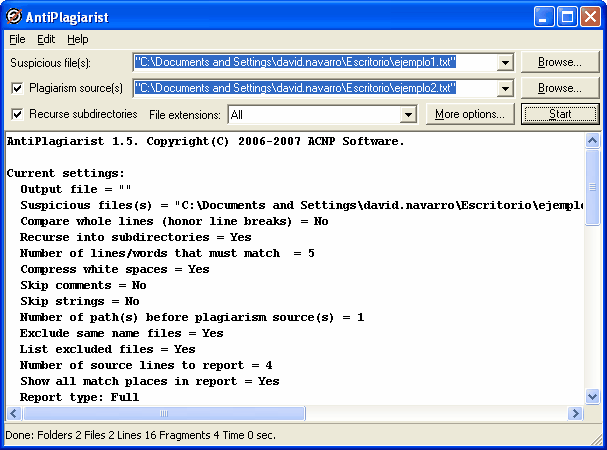Browse for suspicious file ejemplo1.txt
The height and width of the screenshot is (450, 607).
[x=560, y=62]
